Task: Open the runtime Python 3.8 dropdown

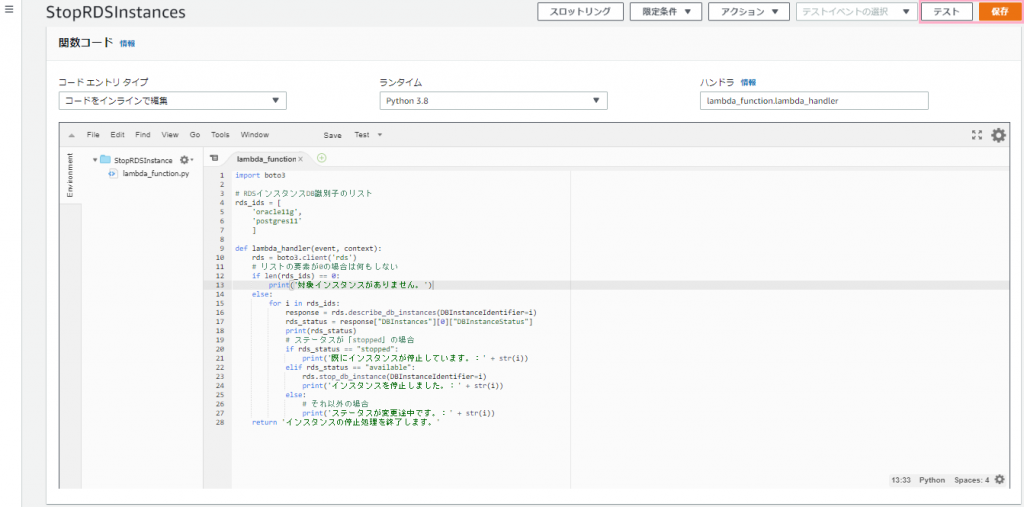Action: (x=494, y=101)
